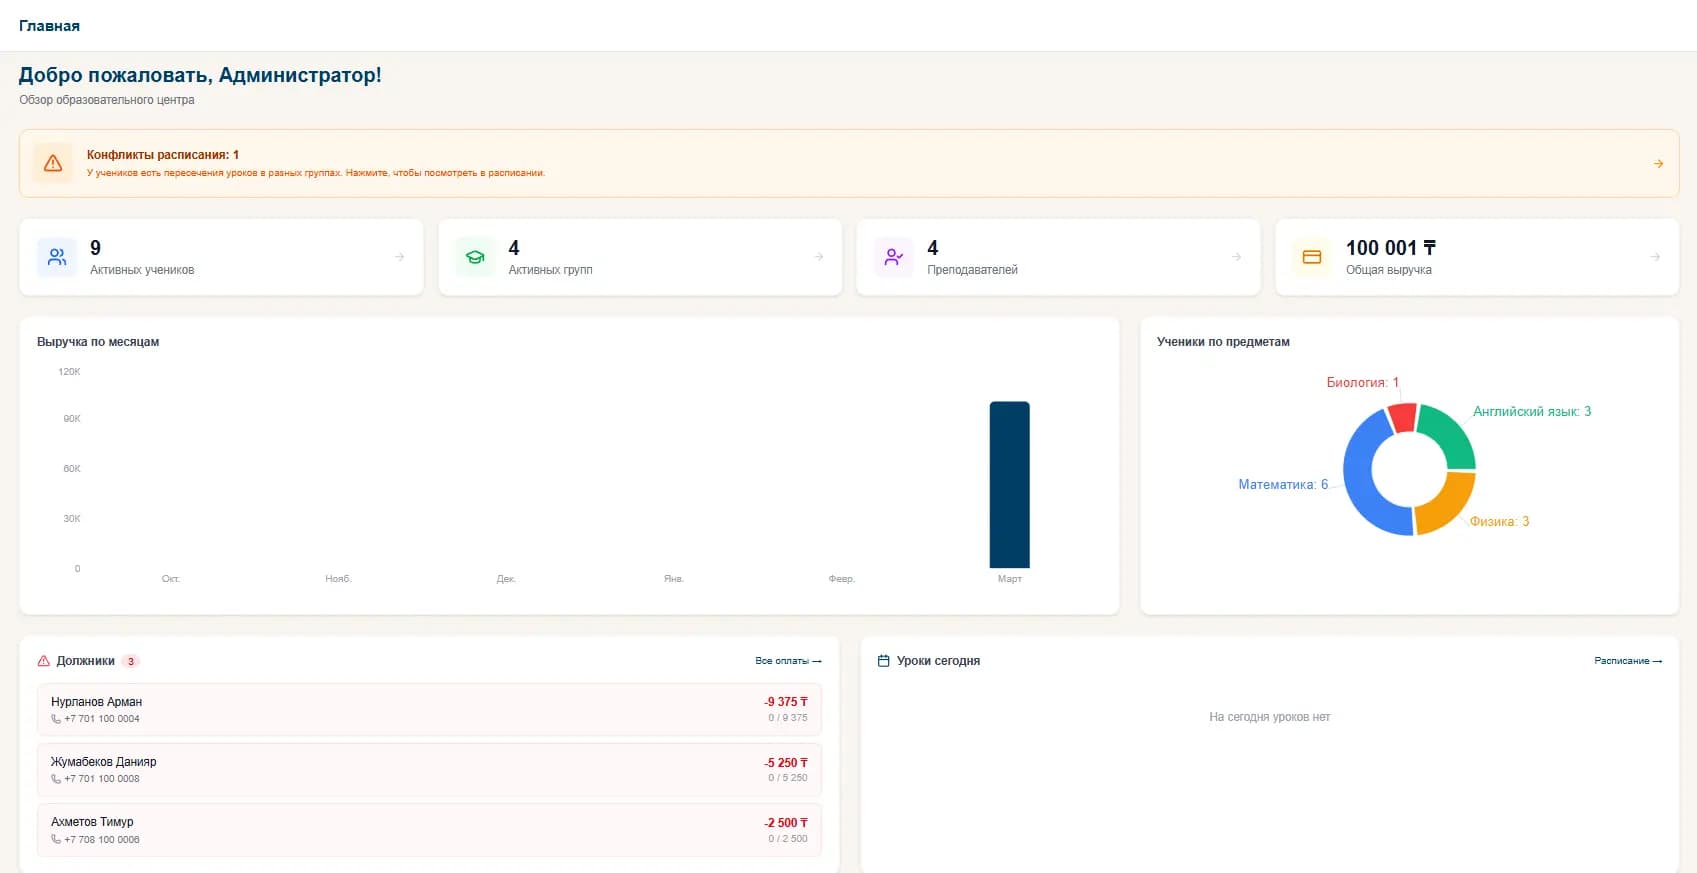Open debtor Жумабеков Данияр row
This screenshot has height=873, width=1697.
[429, 770]
